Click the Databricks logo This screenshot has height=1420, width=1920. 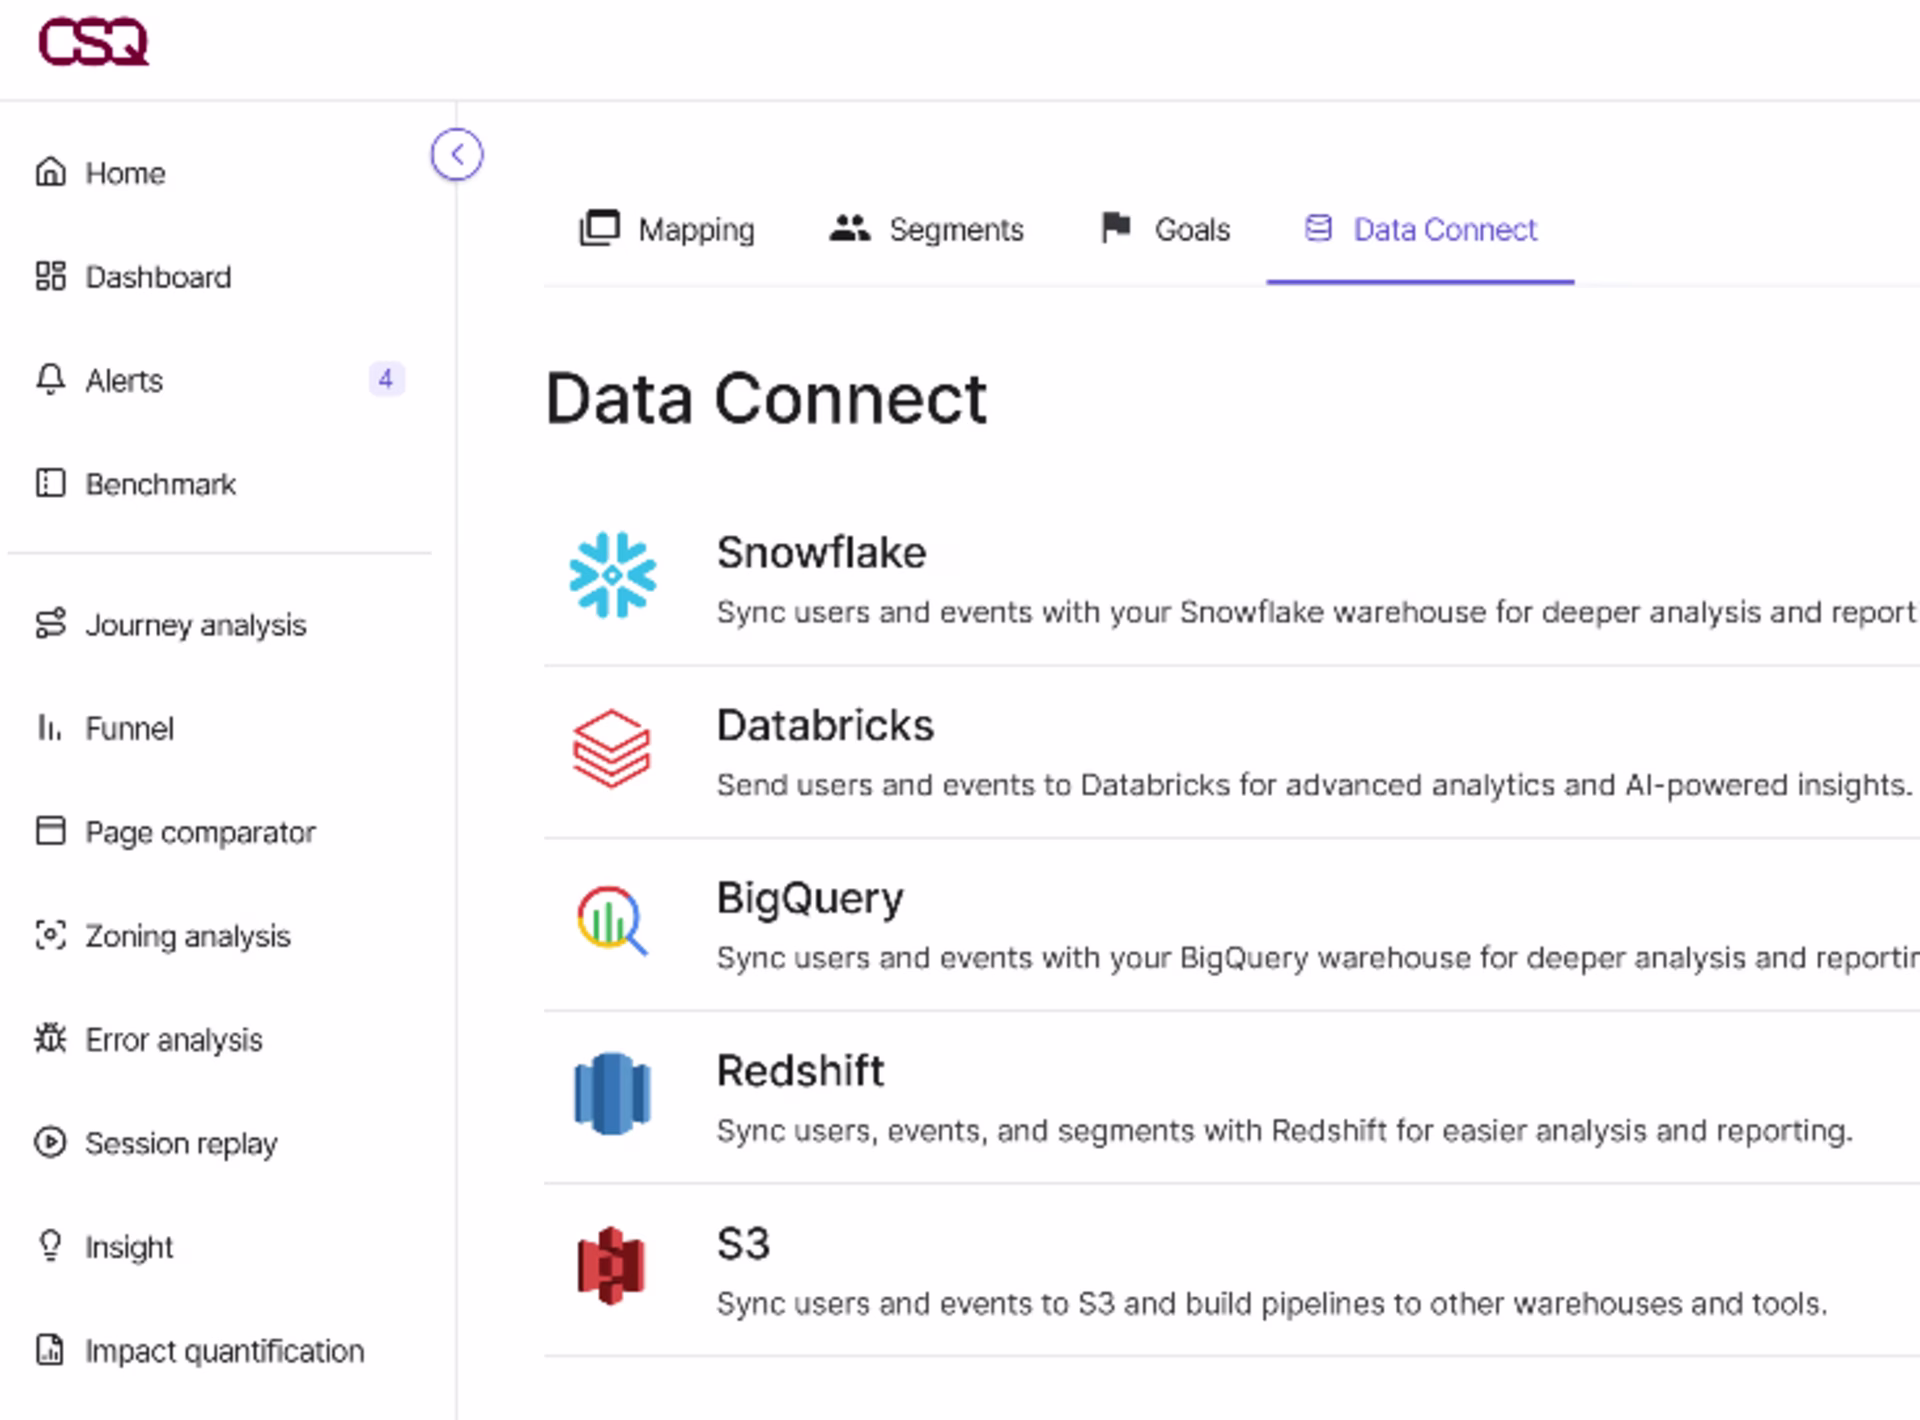611,749
